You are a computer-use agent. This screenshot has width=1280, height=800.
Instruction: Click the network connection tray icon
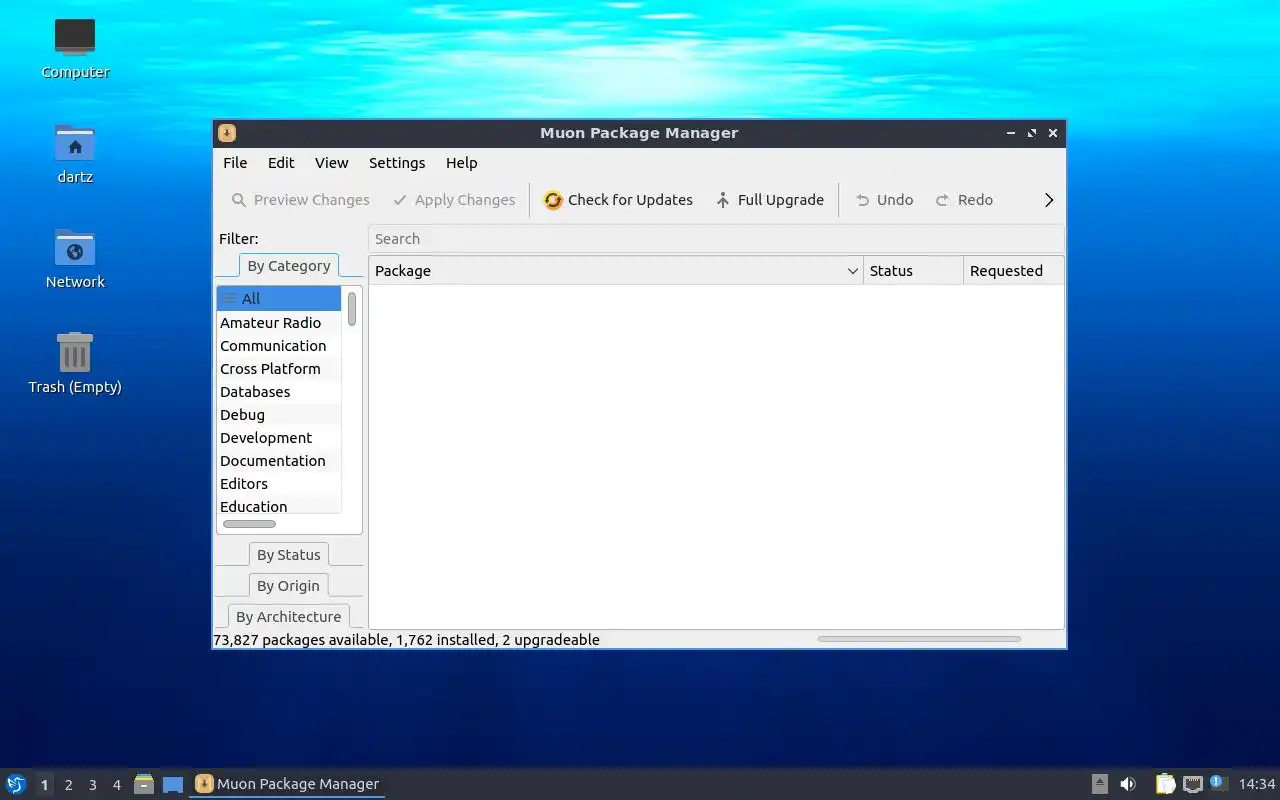pos(1192,784)
